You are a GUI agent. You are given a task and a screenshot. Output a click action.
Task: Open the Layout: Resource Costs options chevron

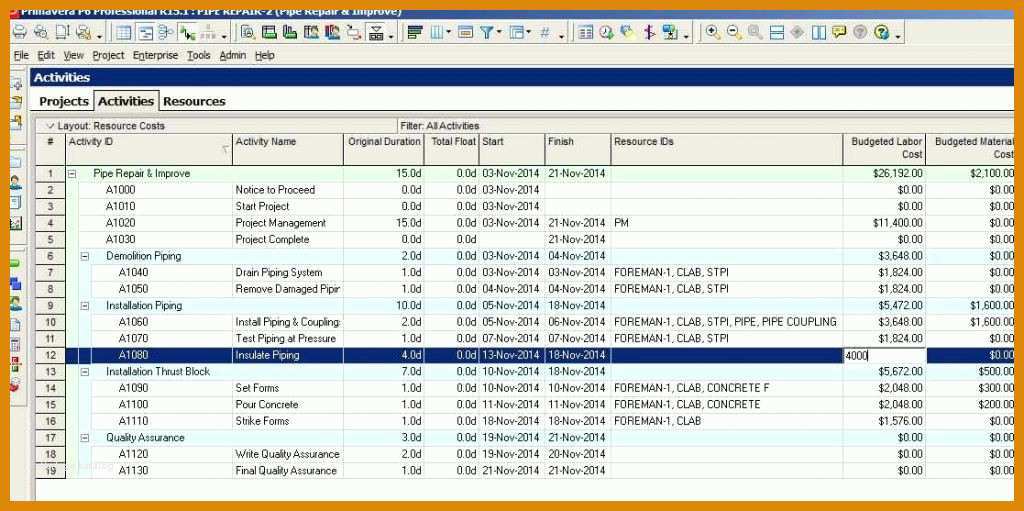coord(50,125)
